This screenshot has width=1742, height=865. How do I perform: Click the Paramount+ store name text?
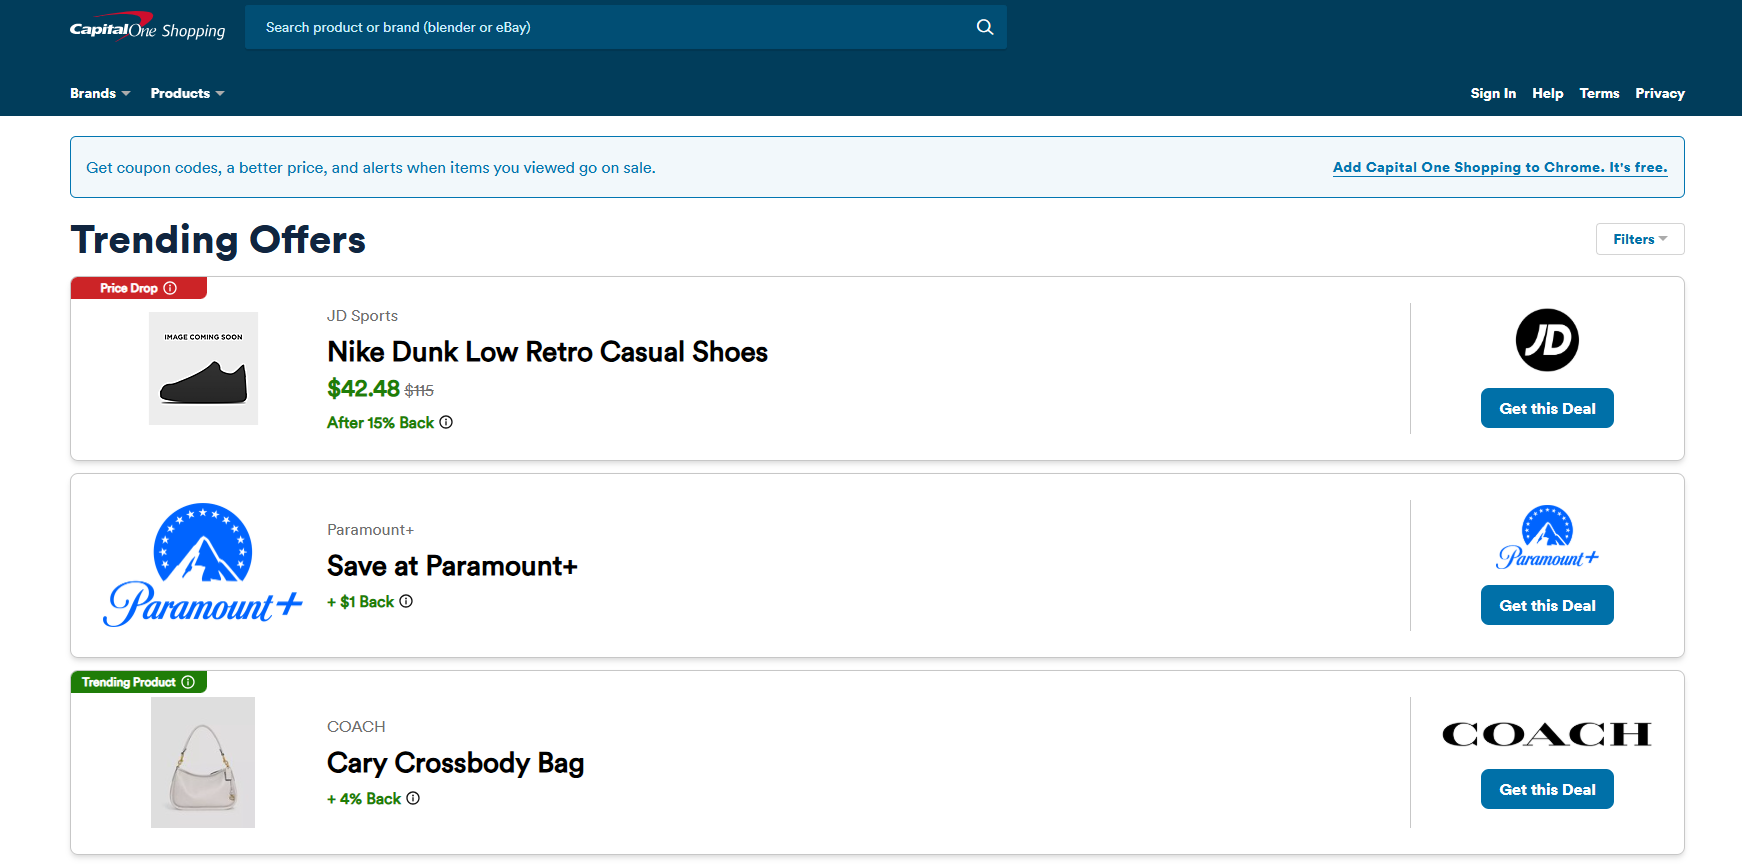tap(370, 530)
